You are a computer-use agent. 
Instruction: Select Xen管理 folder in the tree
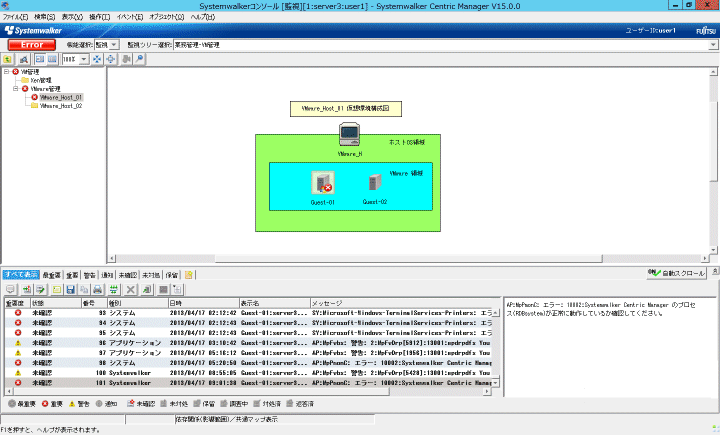pos(41,80)
